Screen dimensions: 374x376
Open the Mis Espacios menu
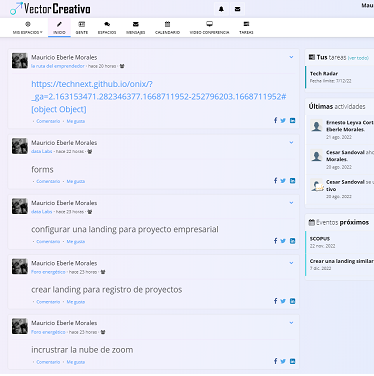coord(28,28)
